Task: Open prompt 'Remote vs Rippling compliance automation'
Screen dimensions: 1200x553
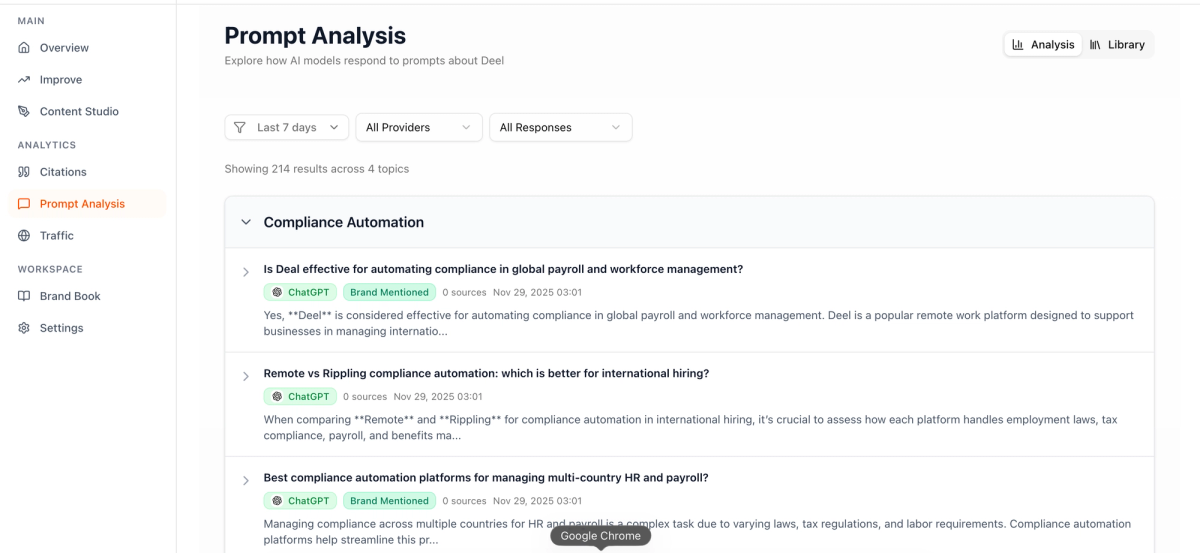Action: point(486,373)
